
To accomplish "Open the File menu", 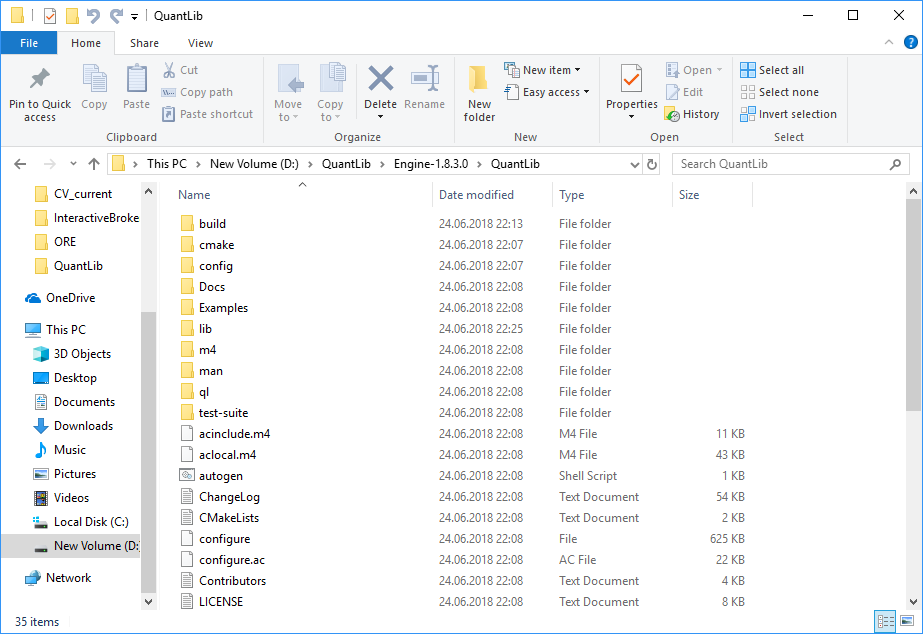I will (x=29, y=43).
